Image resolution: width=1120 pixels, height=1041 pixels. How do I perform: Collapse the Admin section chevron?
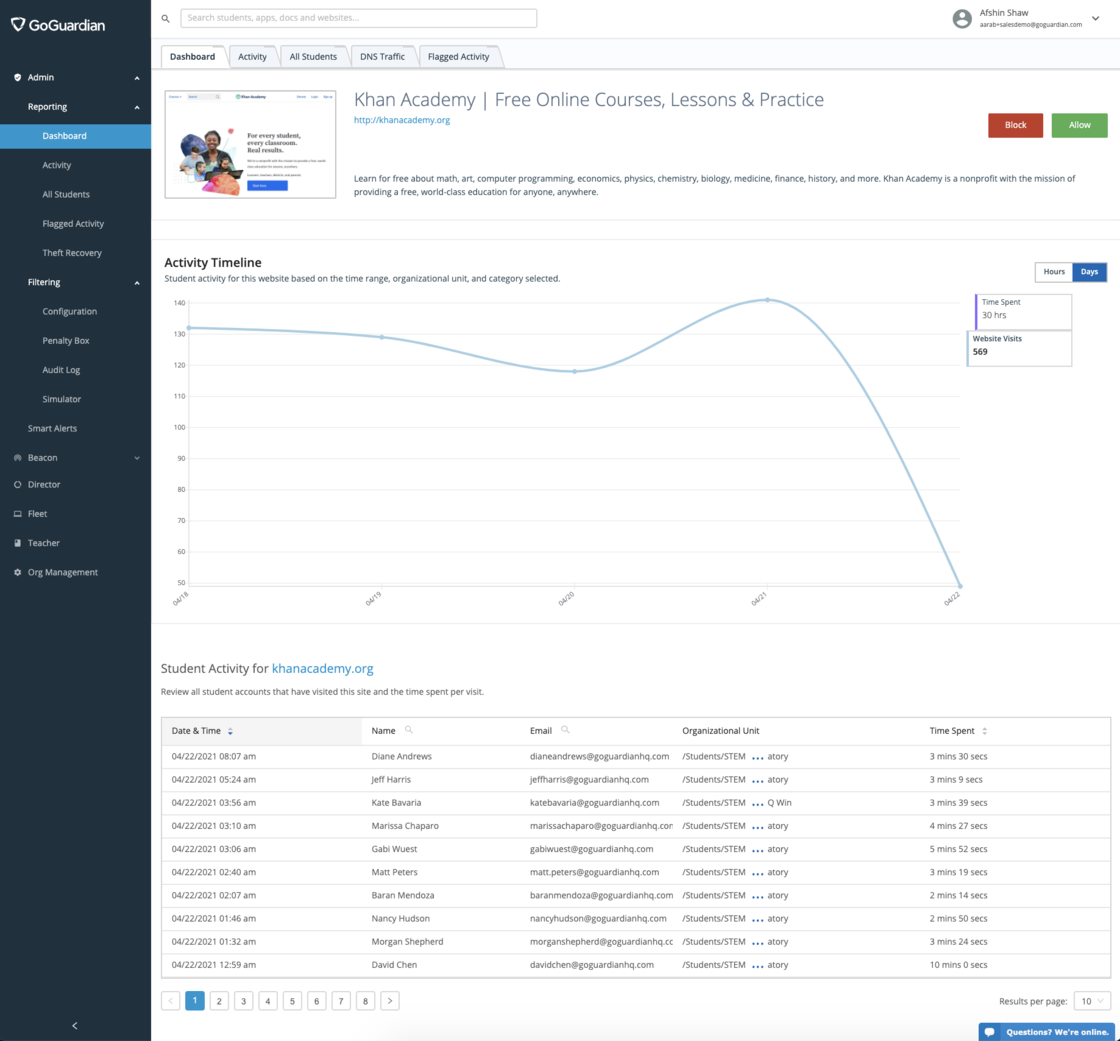coord(137,78)
